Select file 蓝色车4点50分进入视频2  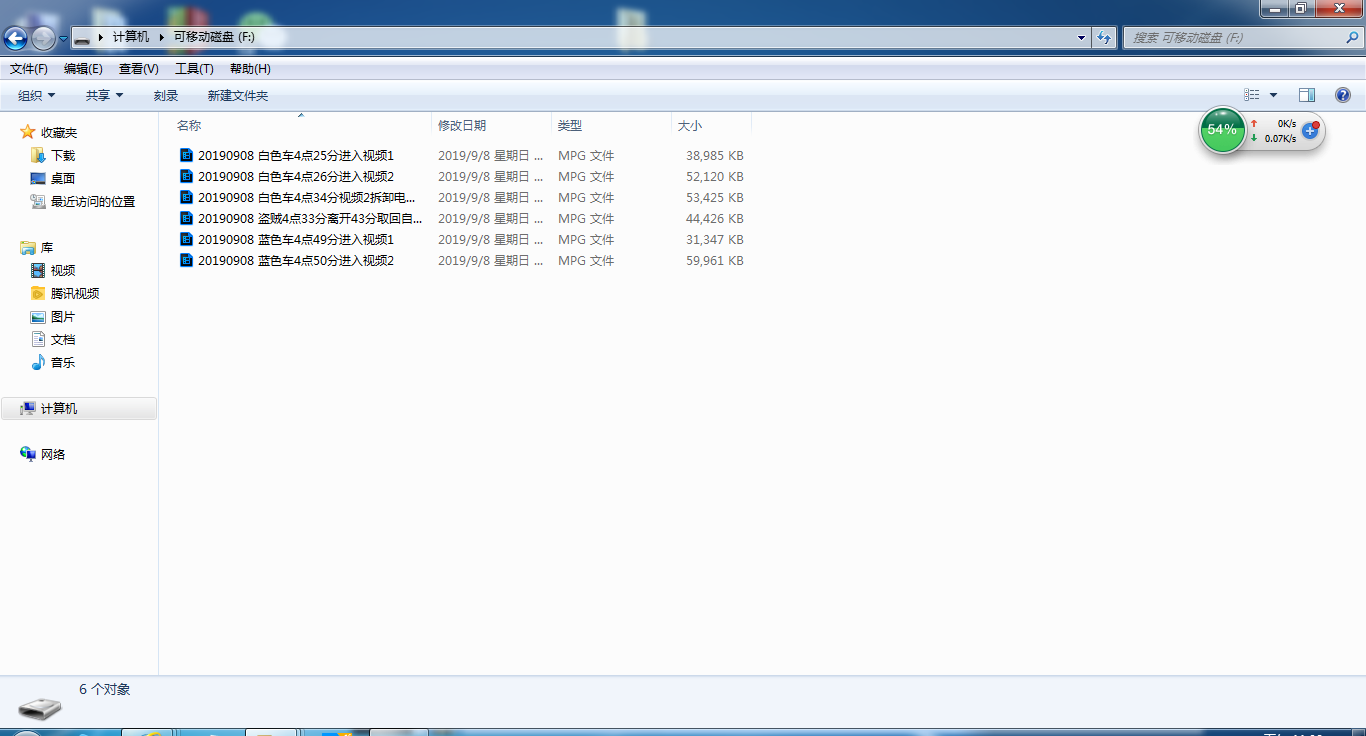click(295, 261)
